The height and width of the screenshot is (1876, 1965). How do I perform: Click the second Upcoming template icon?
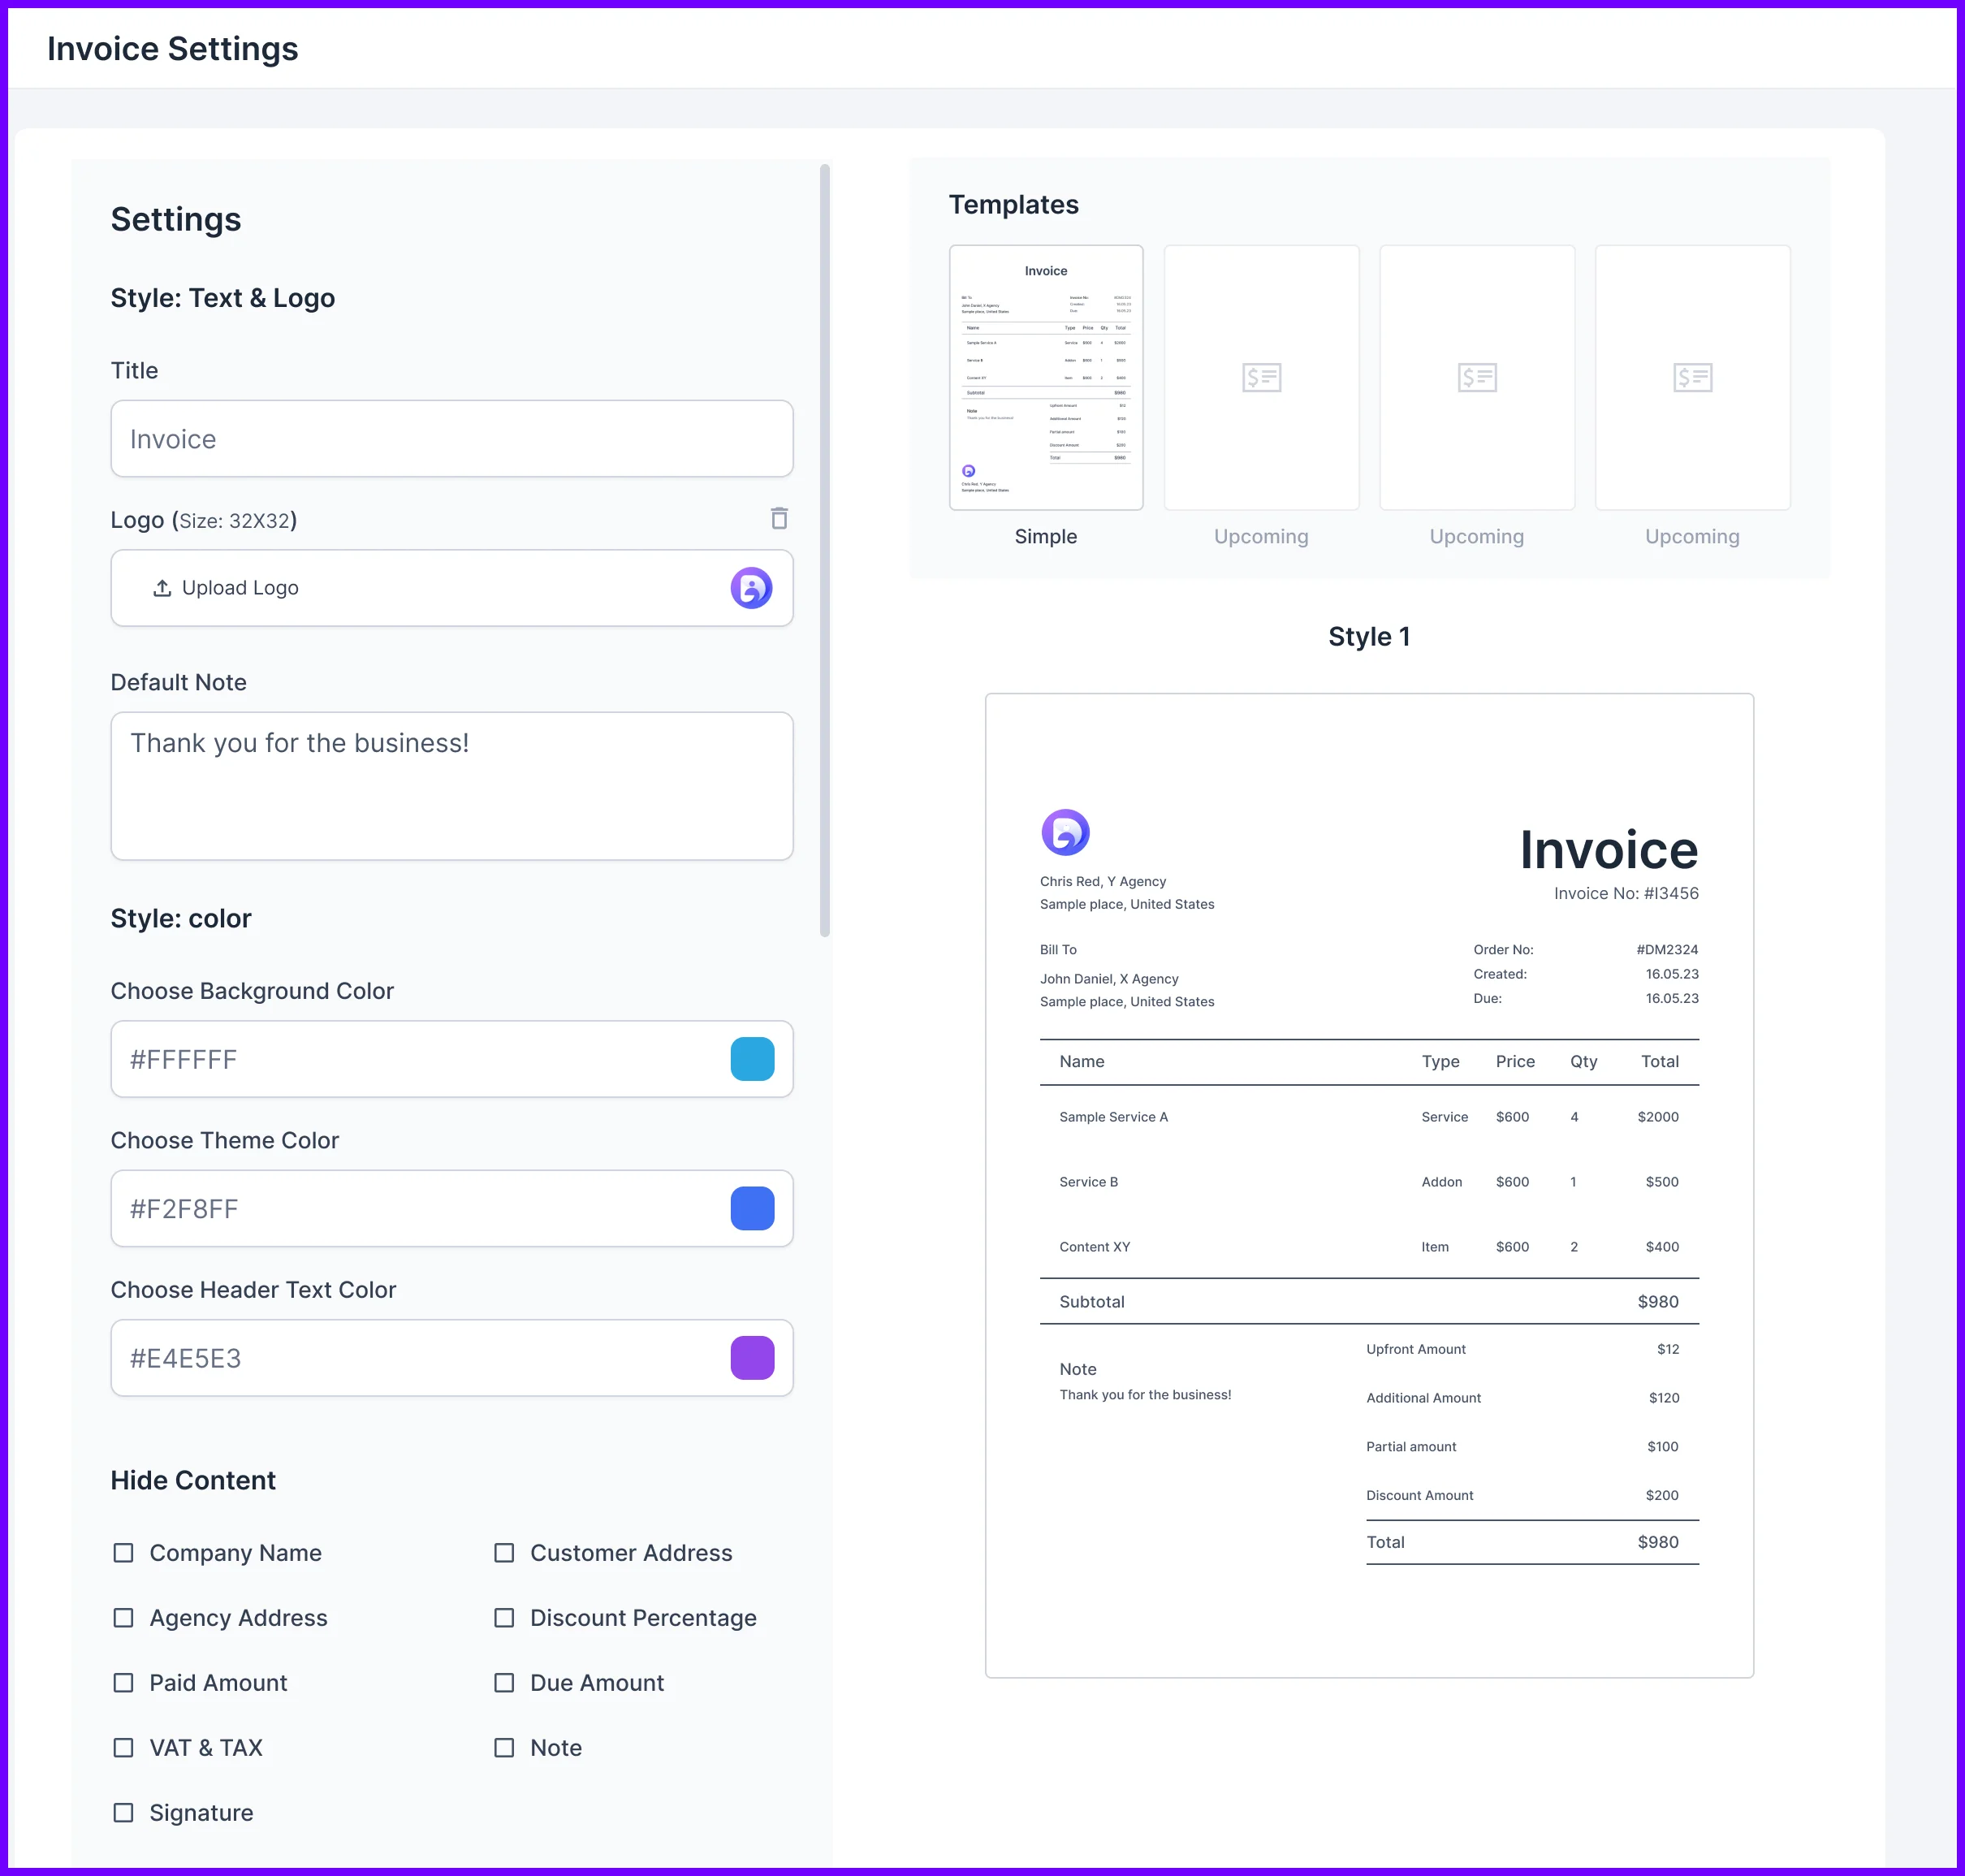point(1476,378)
